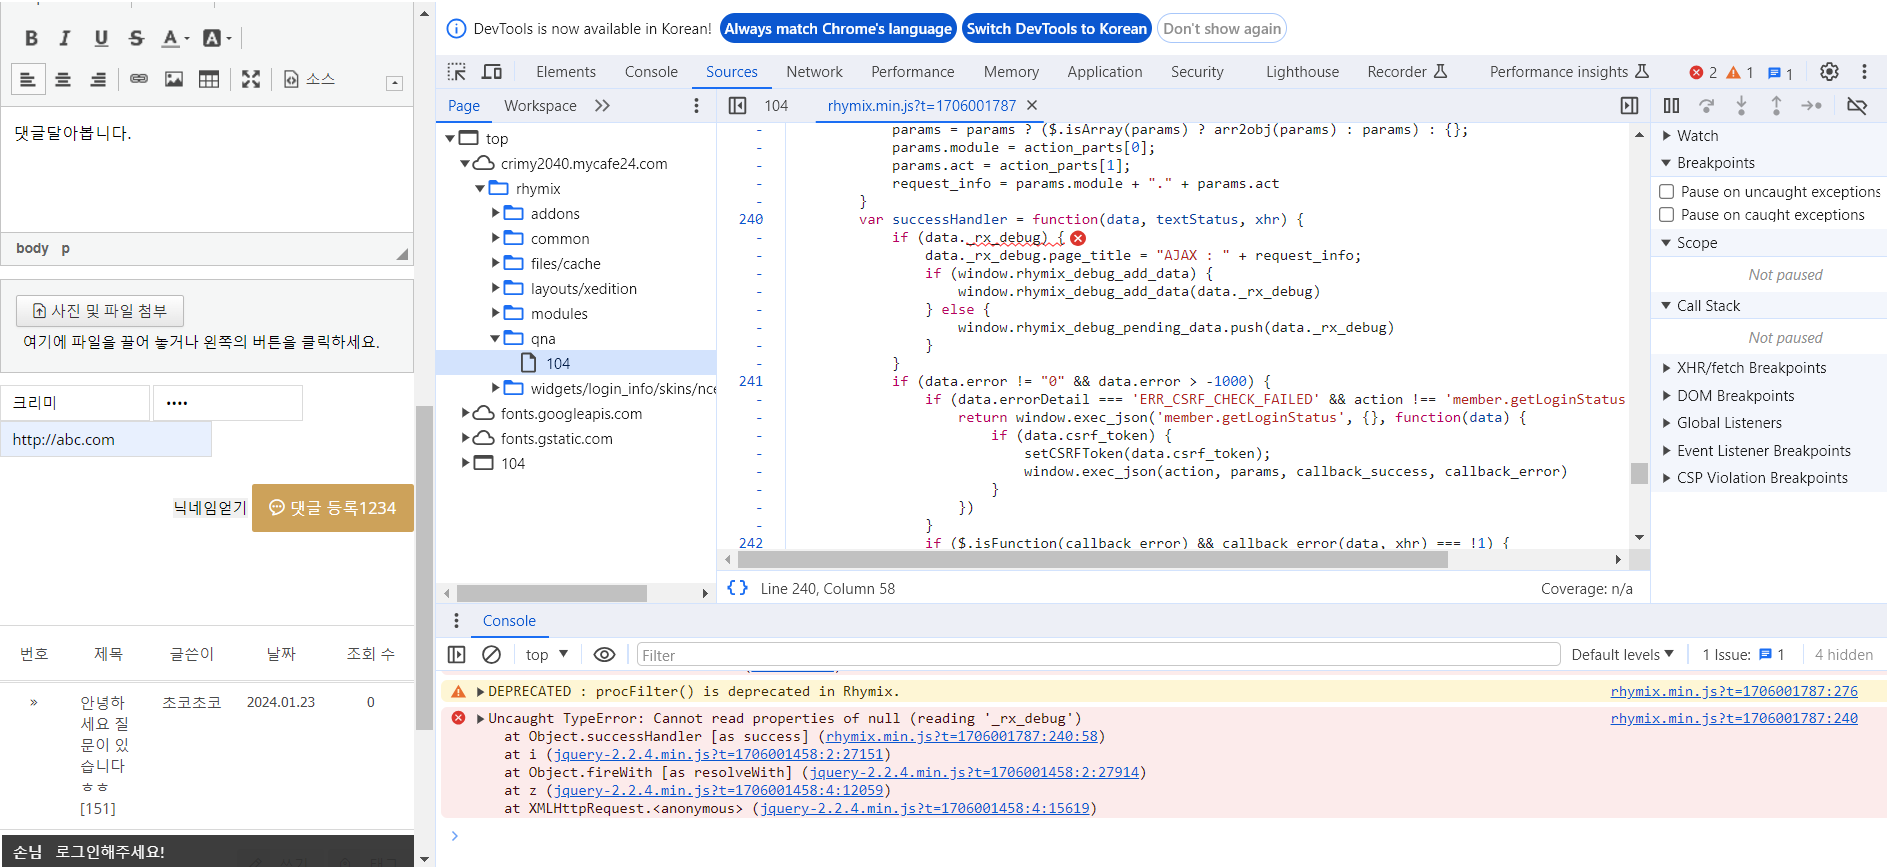Viewport: 1887px width, 867px height.
Task: Open the Memory panel tab
Action: 1011,72
